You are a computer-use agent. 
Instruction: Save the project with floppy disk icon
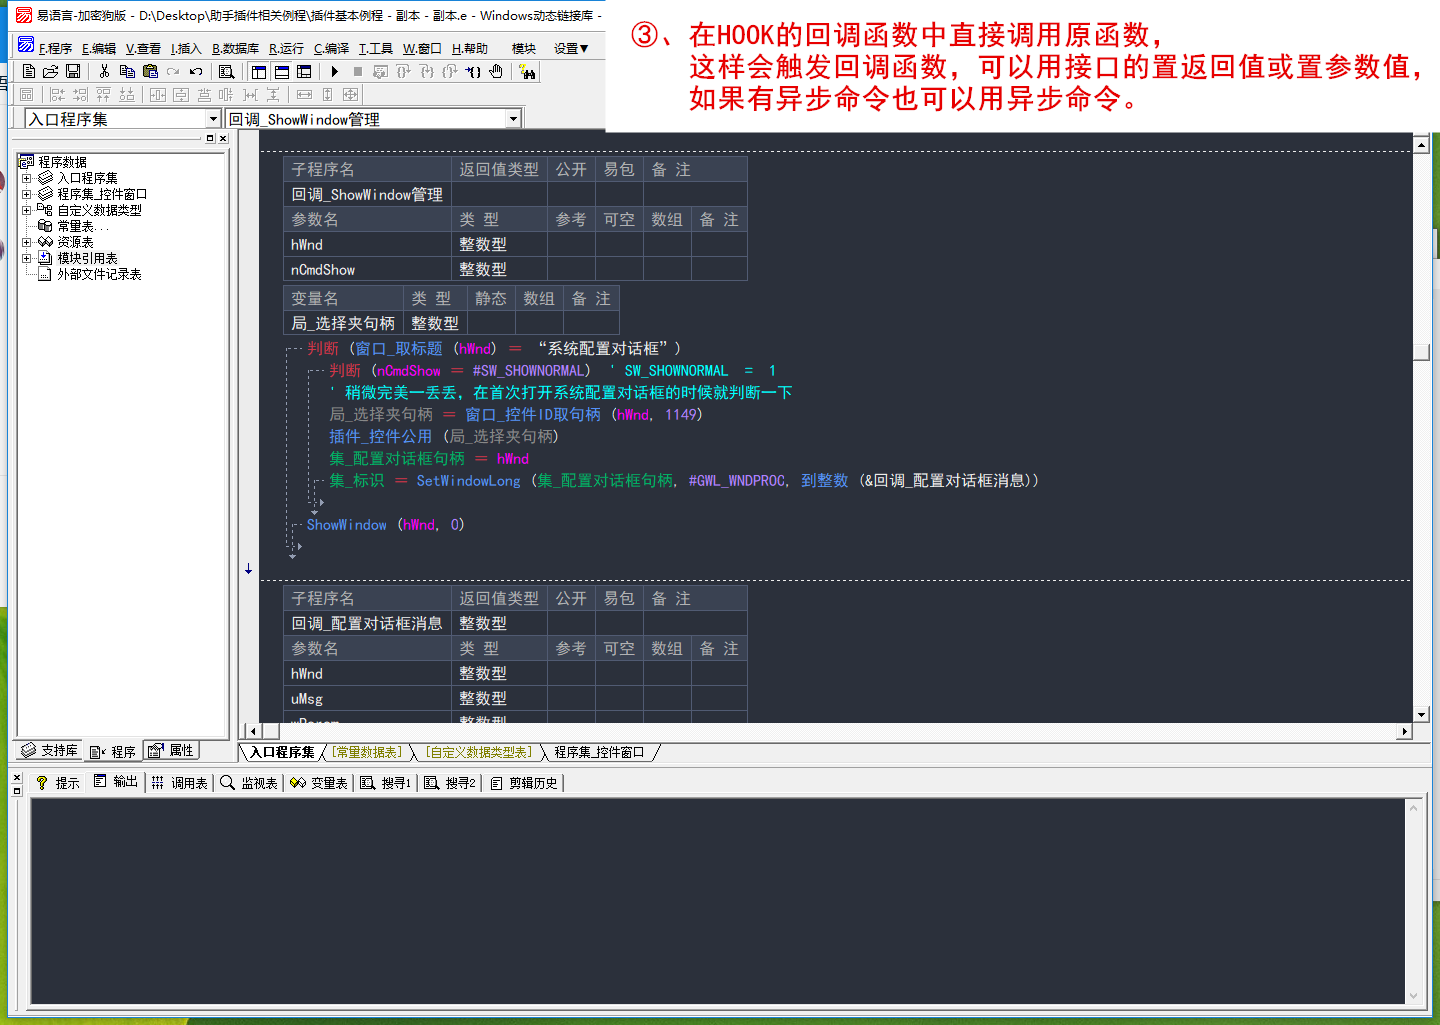click(73, 72)
